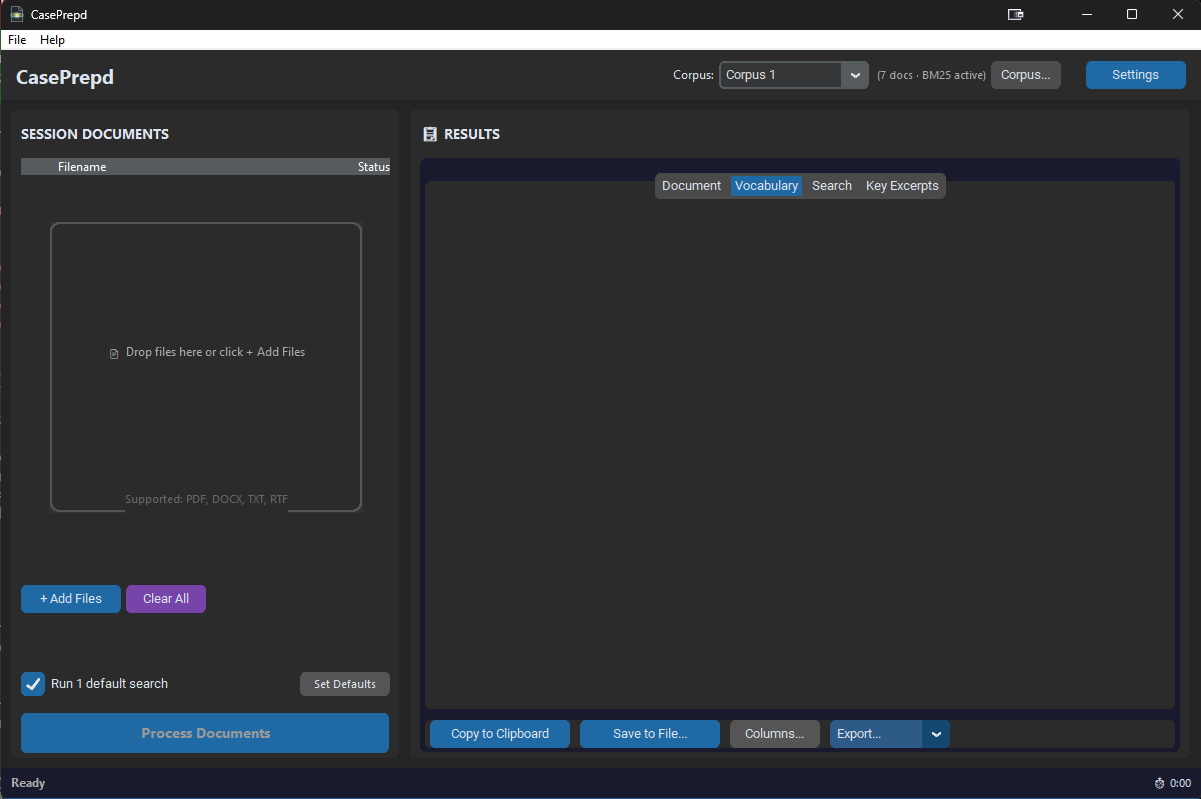1201x799 pixels.
Task: Click the compact view icon in title bar
Action: (x=1014, y=14)
